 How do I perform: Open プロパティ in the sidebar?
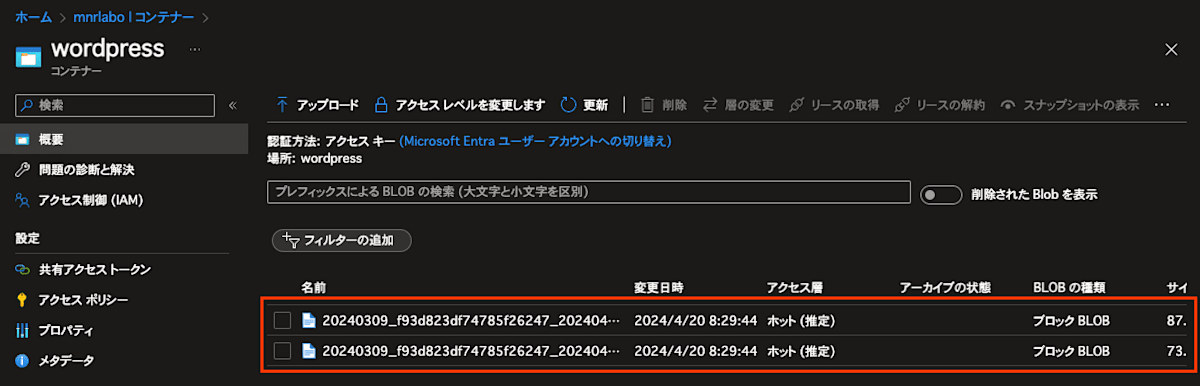[x=66, y=330]
